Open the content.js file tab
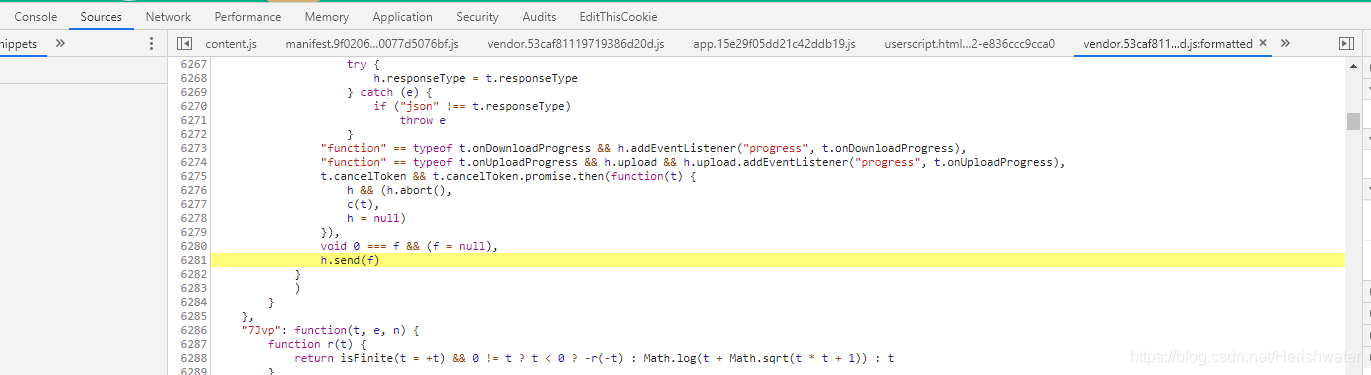The width and height of the screenshot is (1371, 375). [231, 44]
